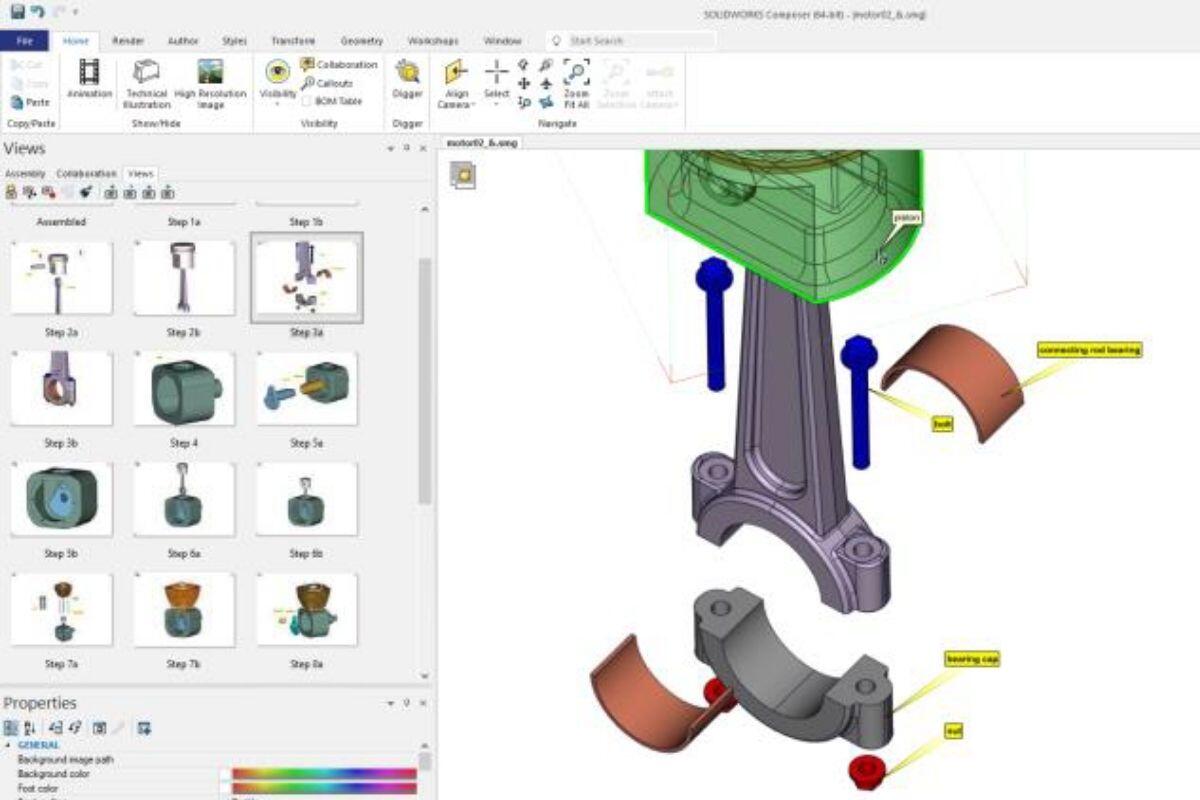Click the Callouts magnifier icon

click(x=308, y=83)
